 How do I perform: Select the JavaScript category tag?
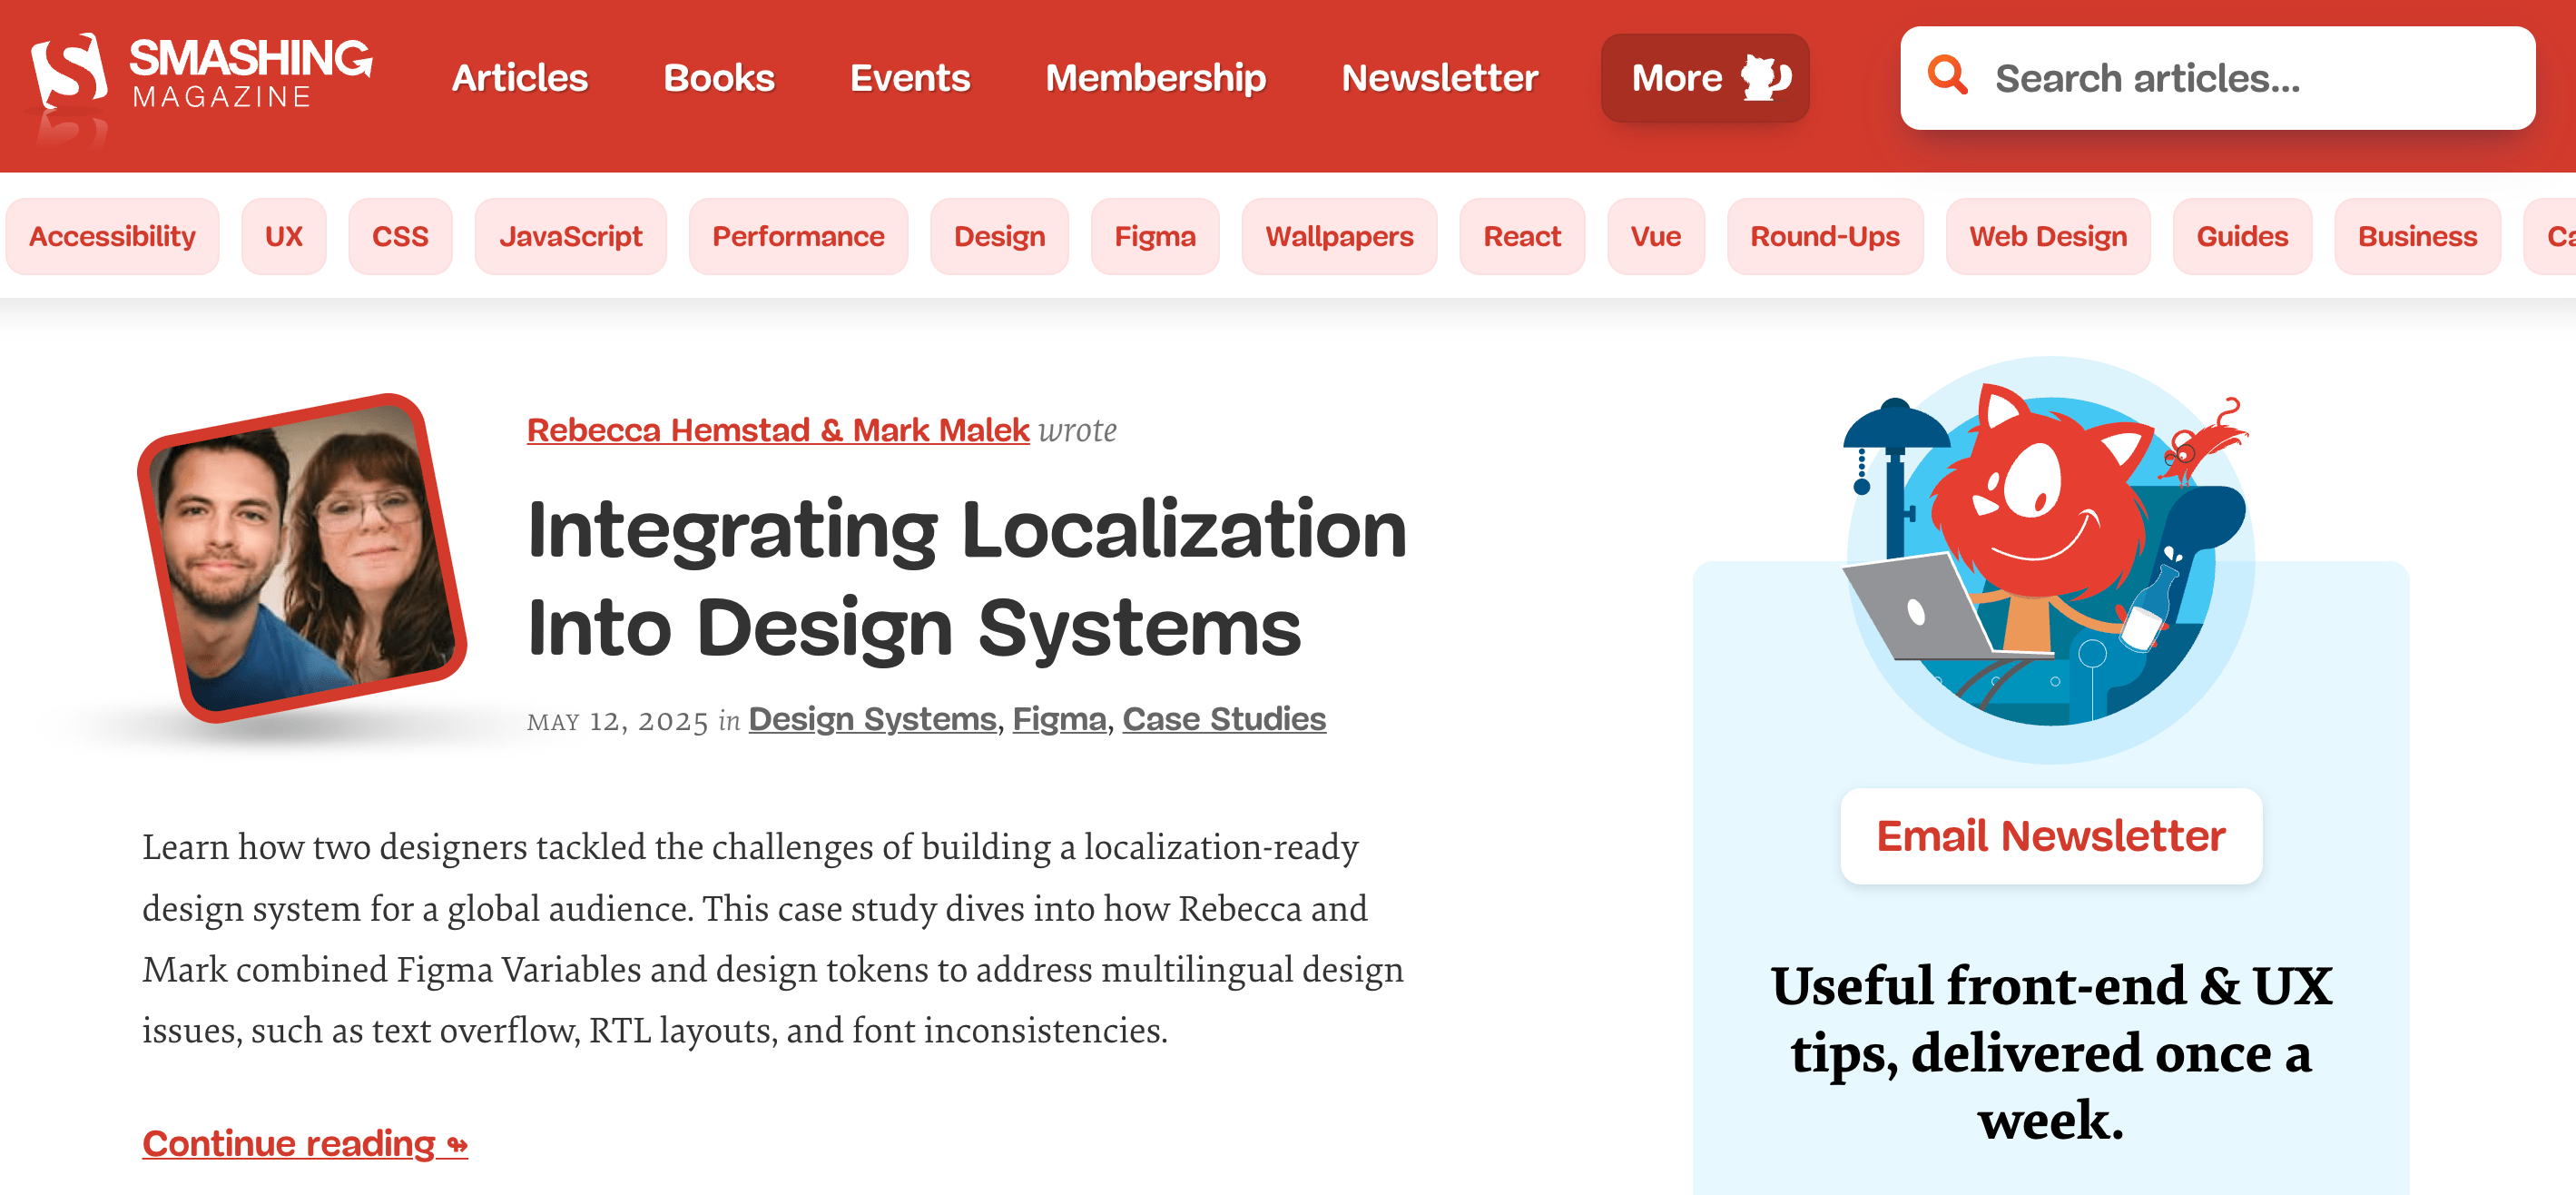coord(570,236)
